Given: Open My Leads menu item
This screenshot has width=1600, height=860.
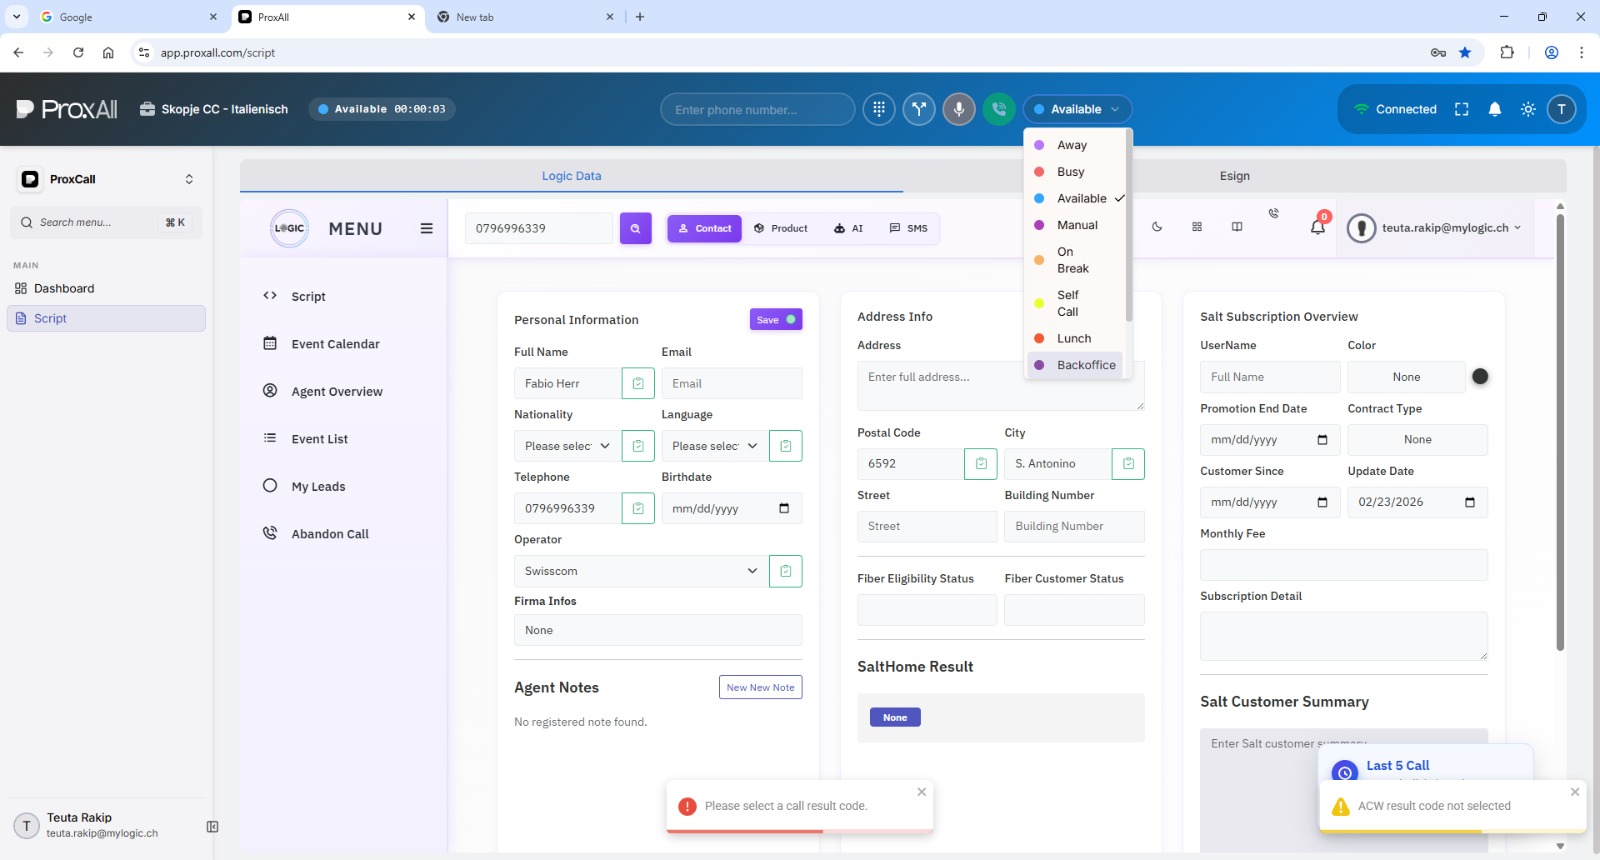Looking at the screenshot, I should pyautogui.click(x=318, y=486).
